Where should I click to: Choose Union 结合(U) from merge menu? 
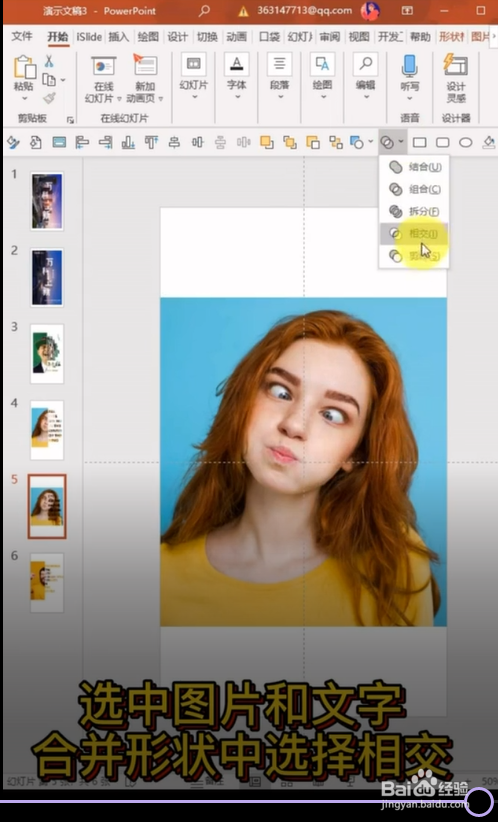tap(414, 167)
